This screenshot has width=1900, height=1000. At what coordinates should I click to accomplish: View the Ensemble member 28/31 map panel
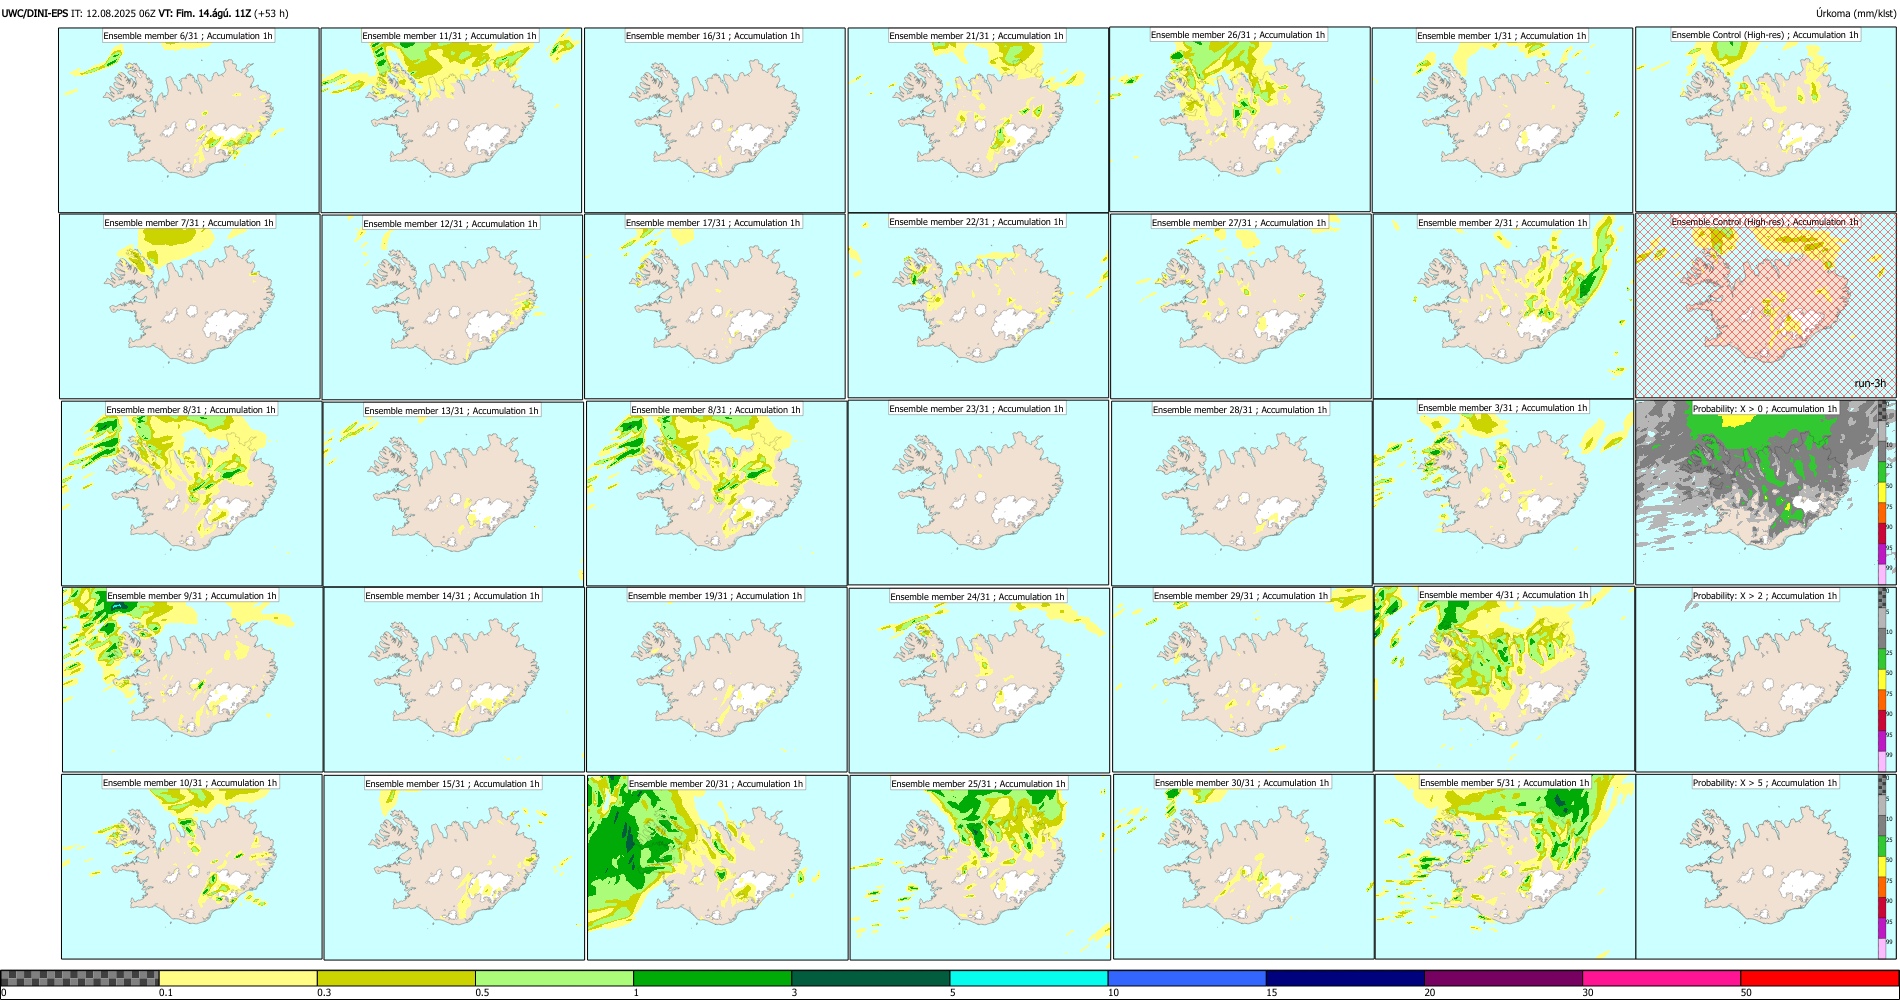pos(1241,493)
